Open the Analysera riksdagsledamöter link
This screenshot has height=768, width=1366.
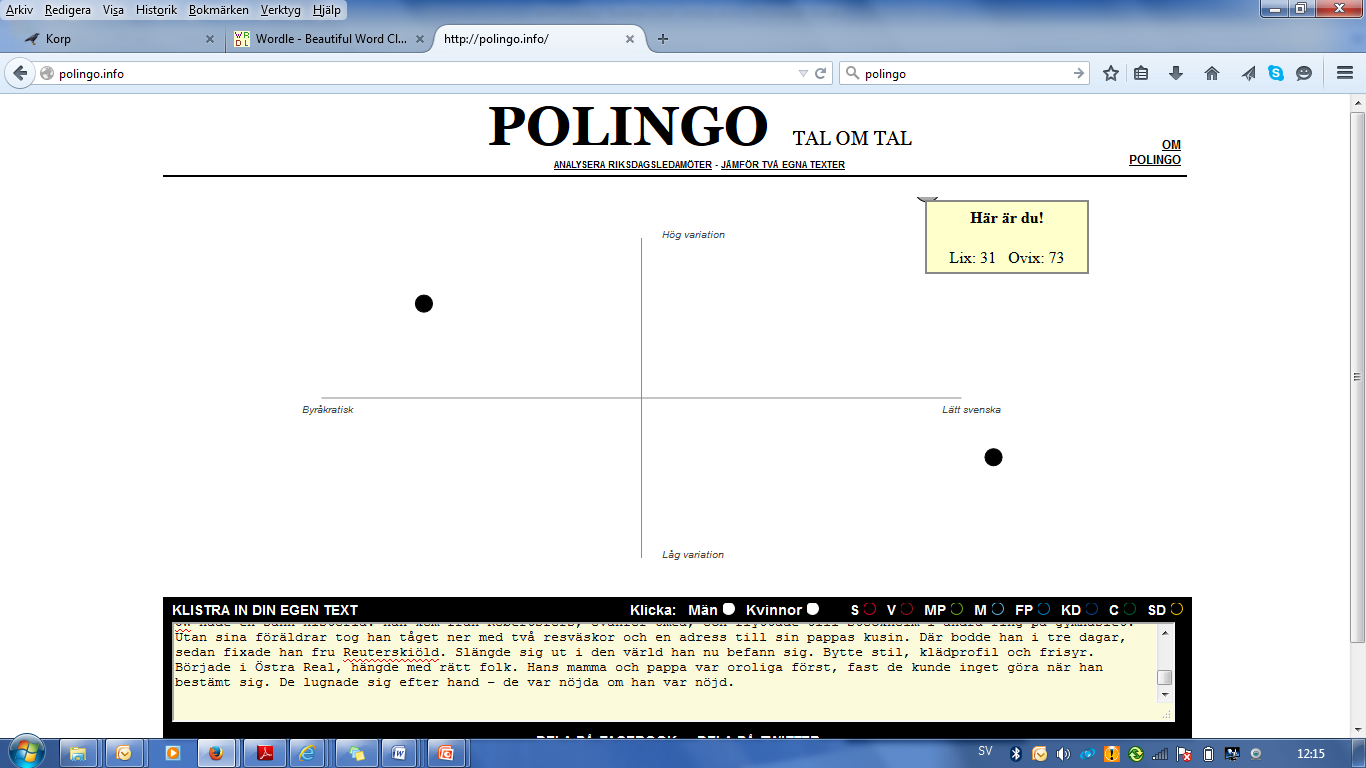(x=633, y=165)
